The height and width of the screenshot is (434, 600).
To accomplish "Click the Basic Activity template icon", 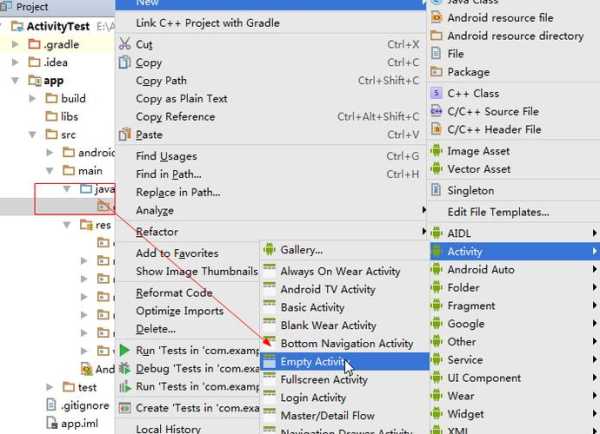I will (x=269, y=307).
